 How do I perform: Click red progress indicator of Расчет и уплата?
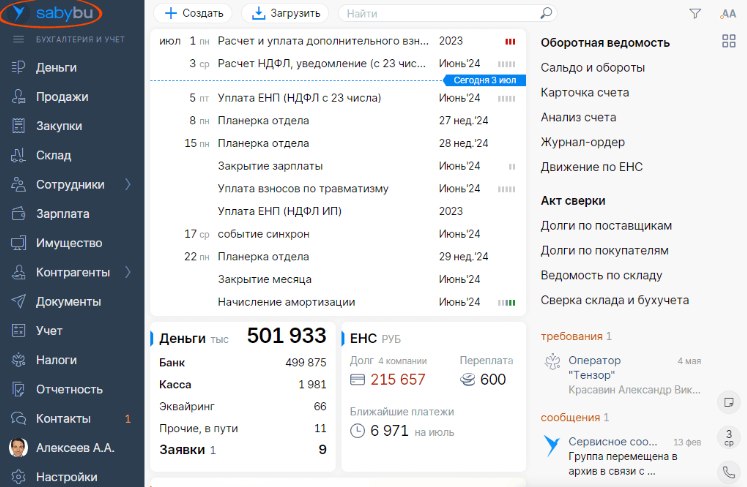point(510,41)
